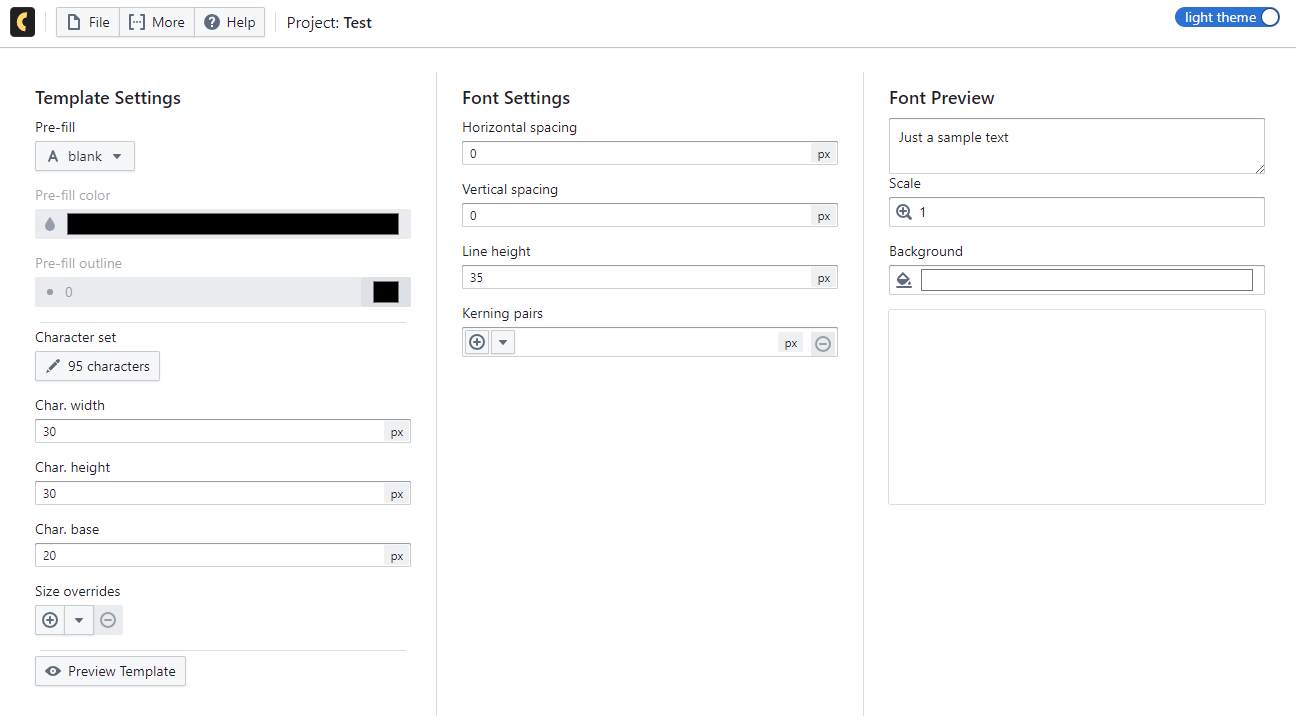Image resolution: width=1296 pixels, height=728 pixels.
Task: Click the magnifier icon in the Scale field
Action: point(905,211)
